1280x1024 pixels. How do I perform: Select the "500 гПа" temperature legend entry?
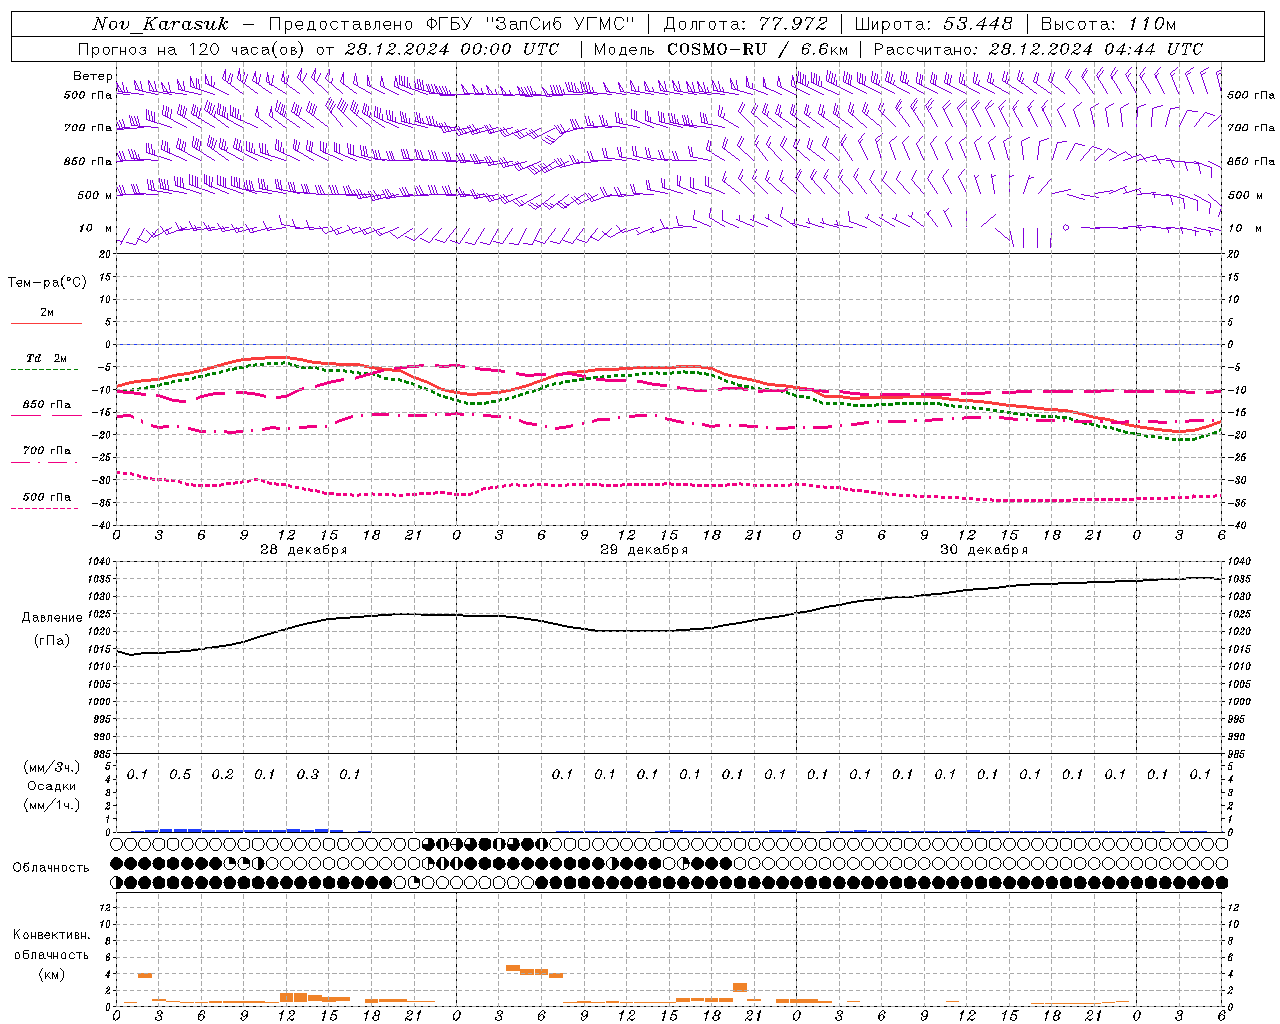[47, 497]
